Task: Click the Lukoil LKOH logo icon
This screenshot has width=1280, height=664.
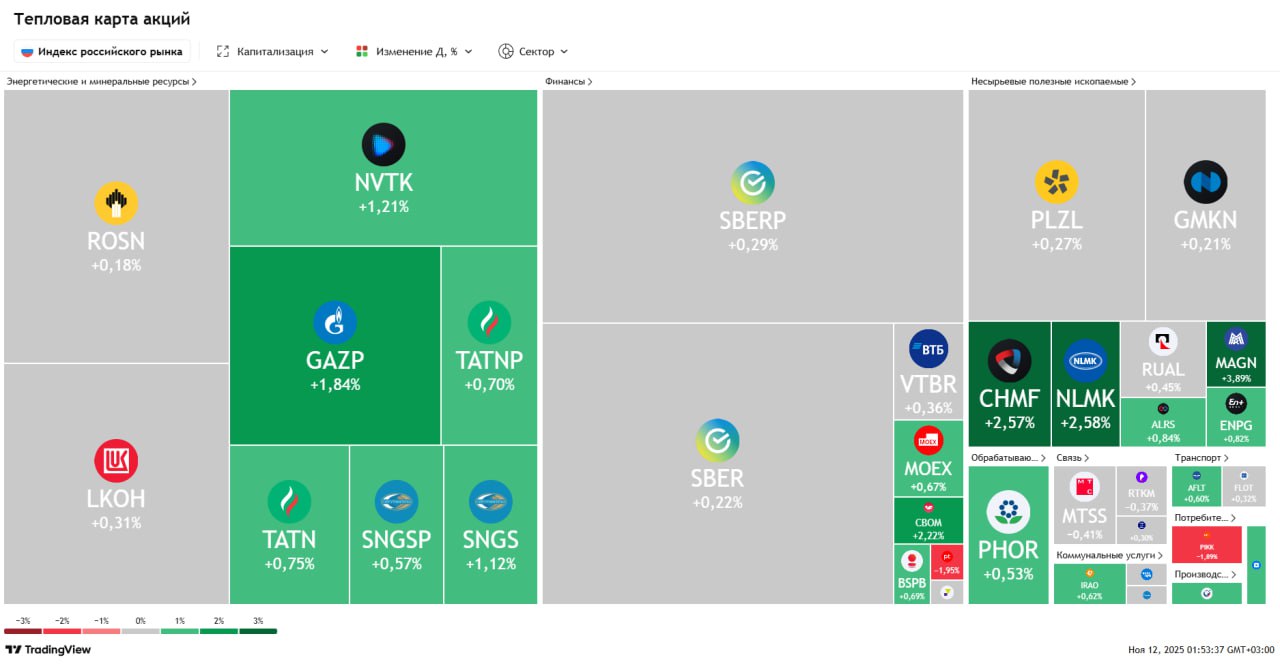Action: coord(116,461)
